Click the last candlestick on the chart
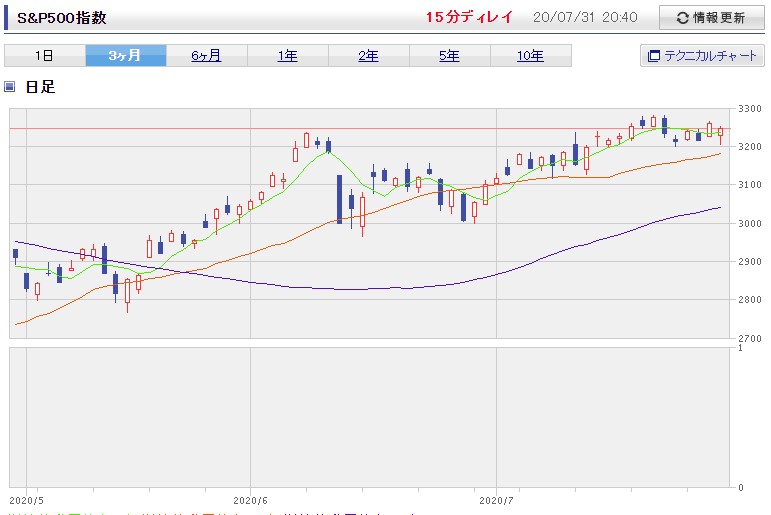Screen dimensions: 771x515 (x=721, y=133)
